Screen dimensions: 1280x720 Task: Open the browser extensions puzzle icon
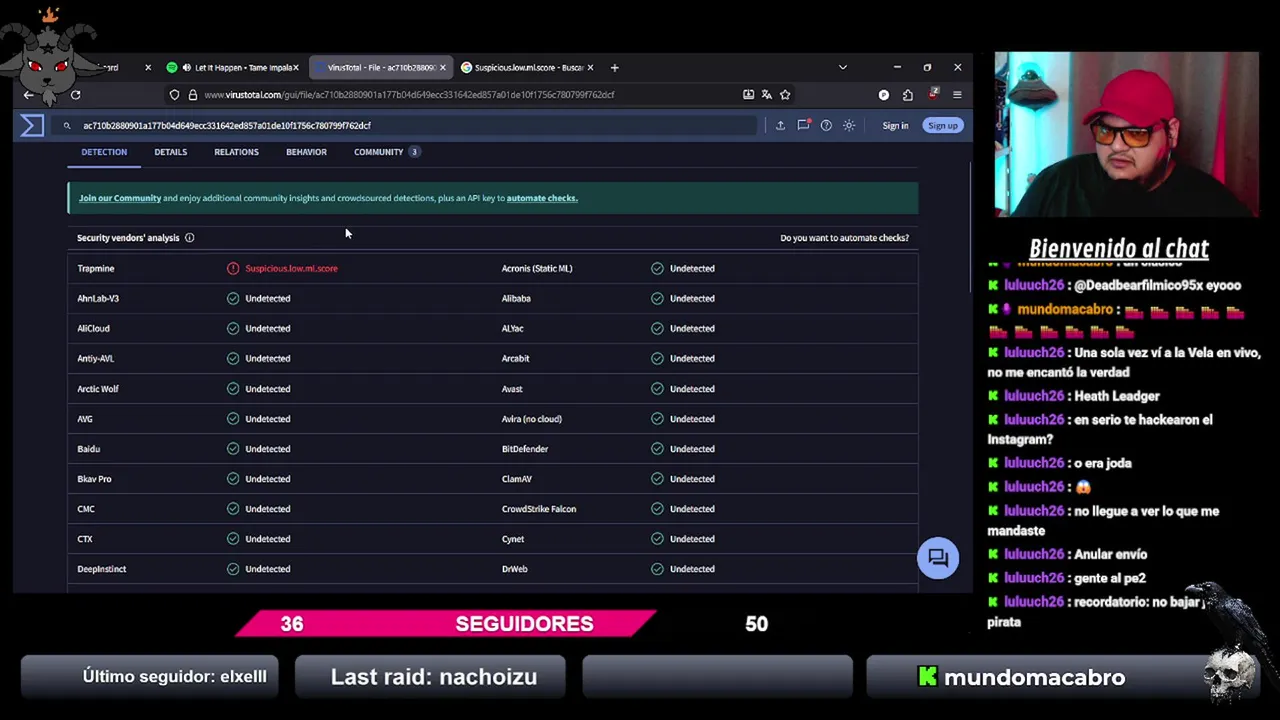pyautogui.click(x=908, y=95)
